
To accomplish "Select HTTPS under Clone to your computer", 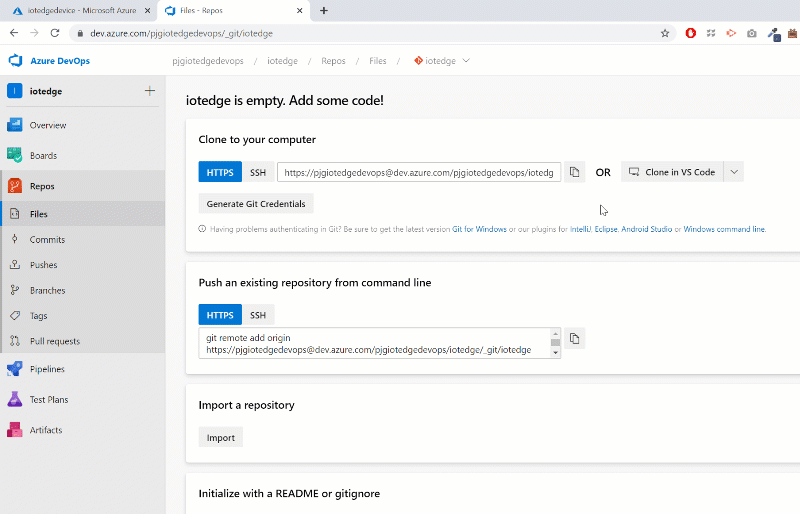I will tap(220, 172).
